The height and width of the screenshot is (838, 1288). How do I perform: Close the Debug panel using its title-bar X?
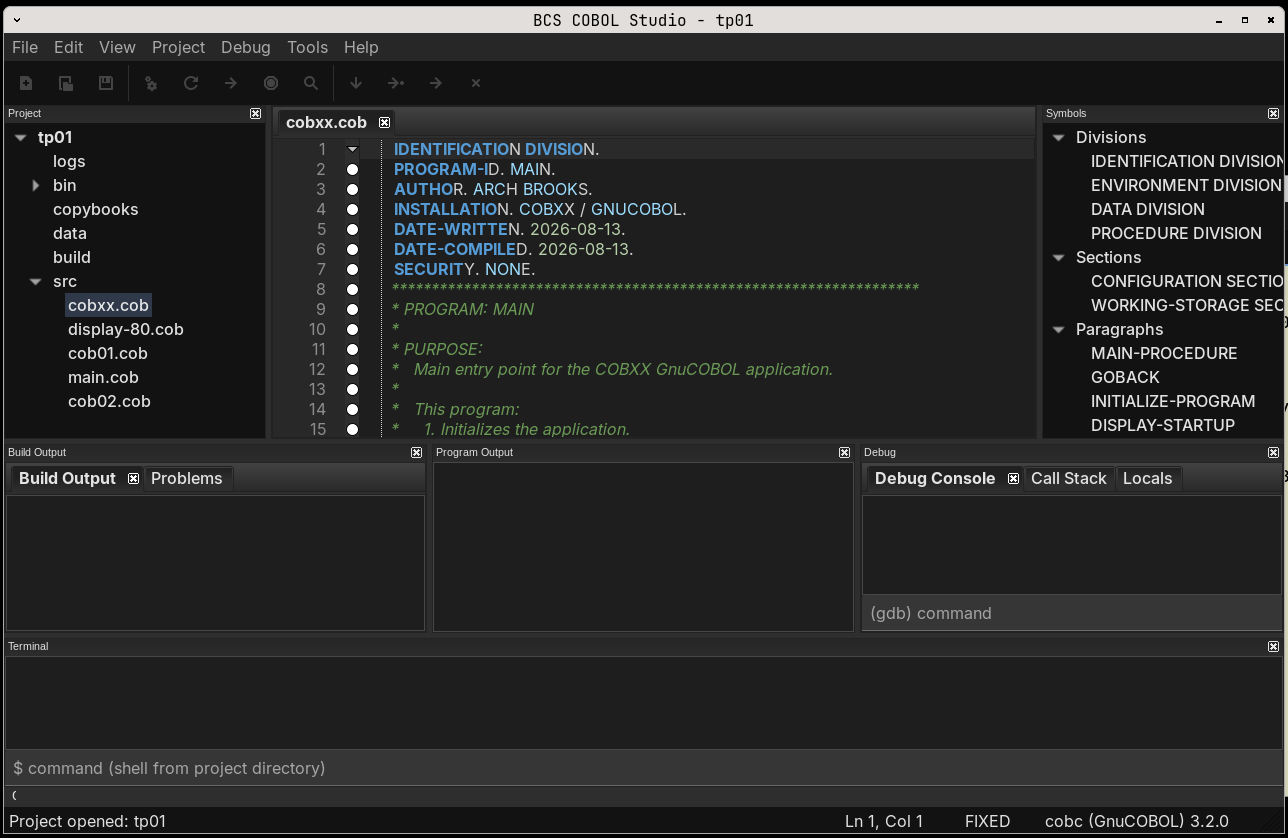pos(1273,453)
